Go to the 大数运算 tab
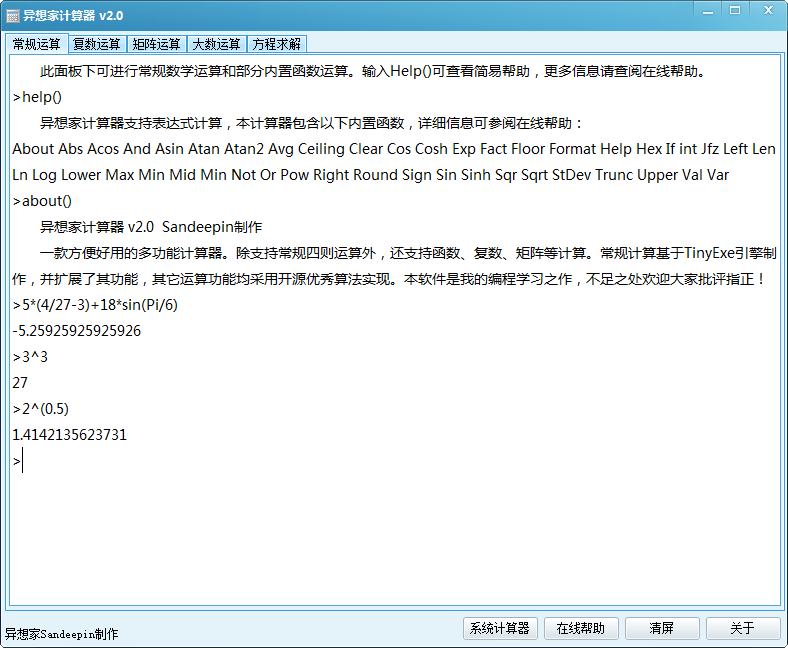 point(216,44)
